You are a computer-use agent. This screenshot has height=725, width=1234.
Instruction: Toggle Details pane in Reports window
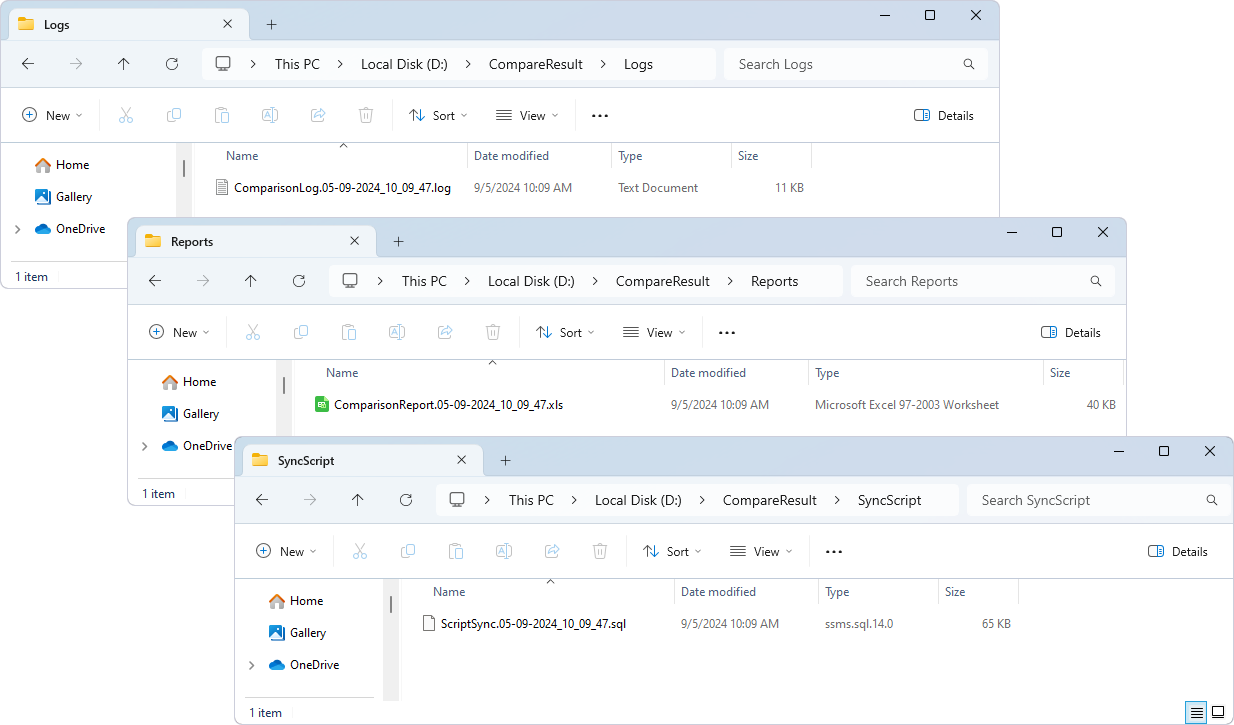click(1071, 332)
